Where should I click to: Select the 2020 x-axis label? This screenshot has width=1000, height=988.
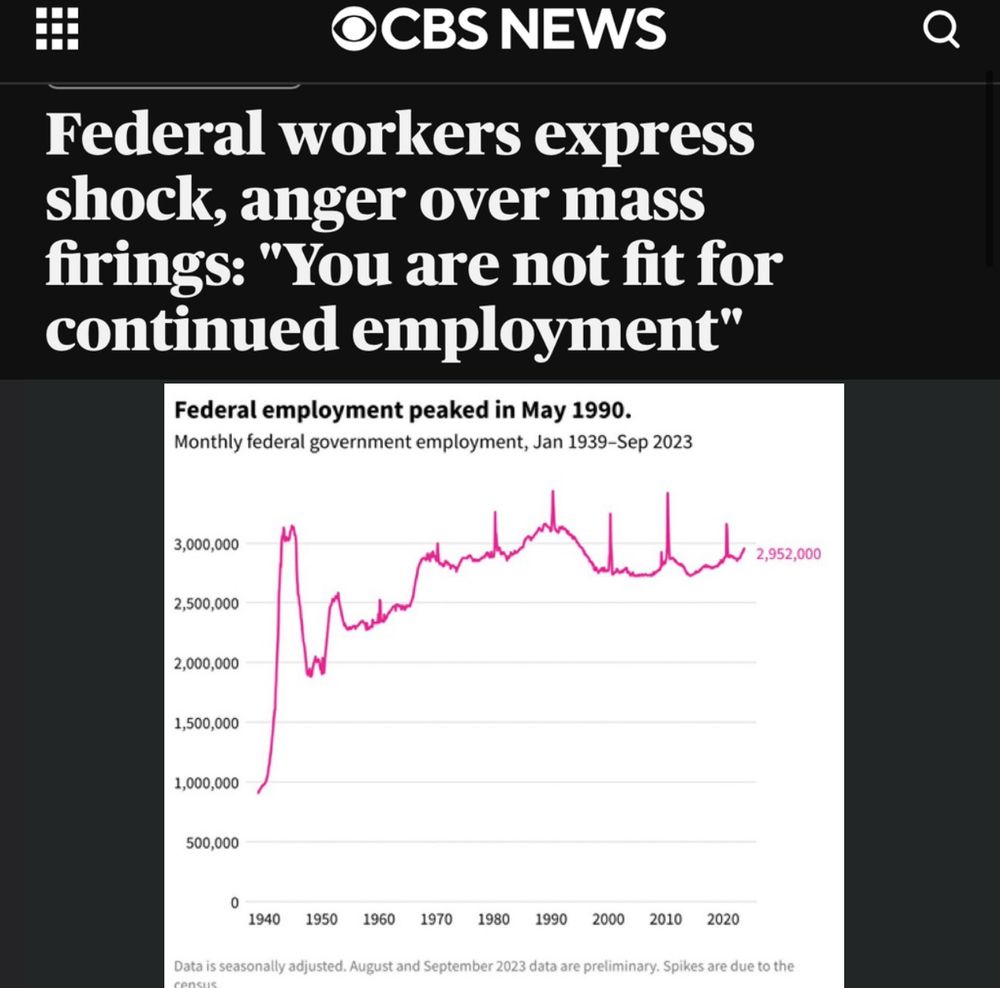pyautogui.click(x=723, y=919)
